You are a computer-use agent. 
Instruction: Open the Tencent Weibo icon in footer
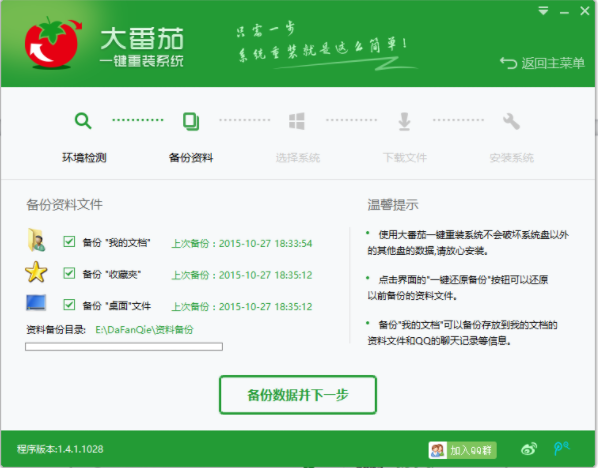point(561,448)
